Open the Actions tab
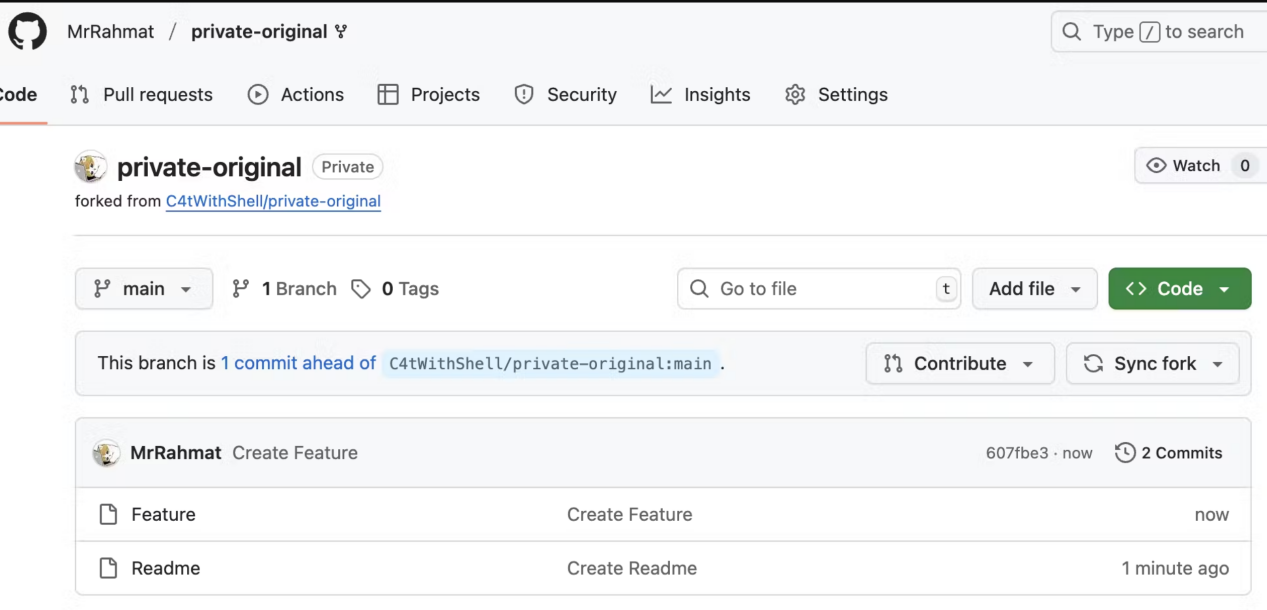The height and width of the screenshot is (610, 1267). pyautogui.click(x=296, y=95)
